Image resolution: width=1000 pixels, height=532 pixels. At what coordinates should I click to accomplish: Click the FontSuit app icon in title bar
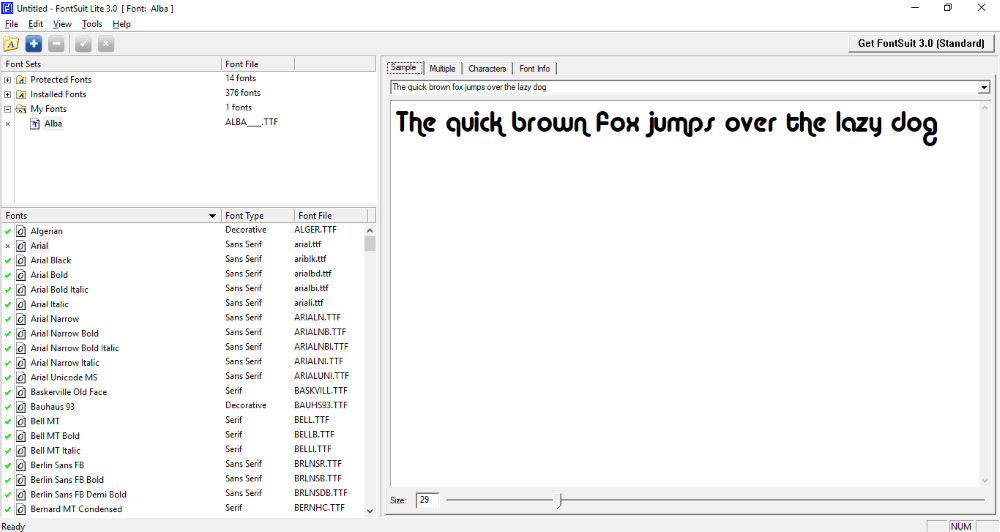point(7,8)
